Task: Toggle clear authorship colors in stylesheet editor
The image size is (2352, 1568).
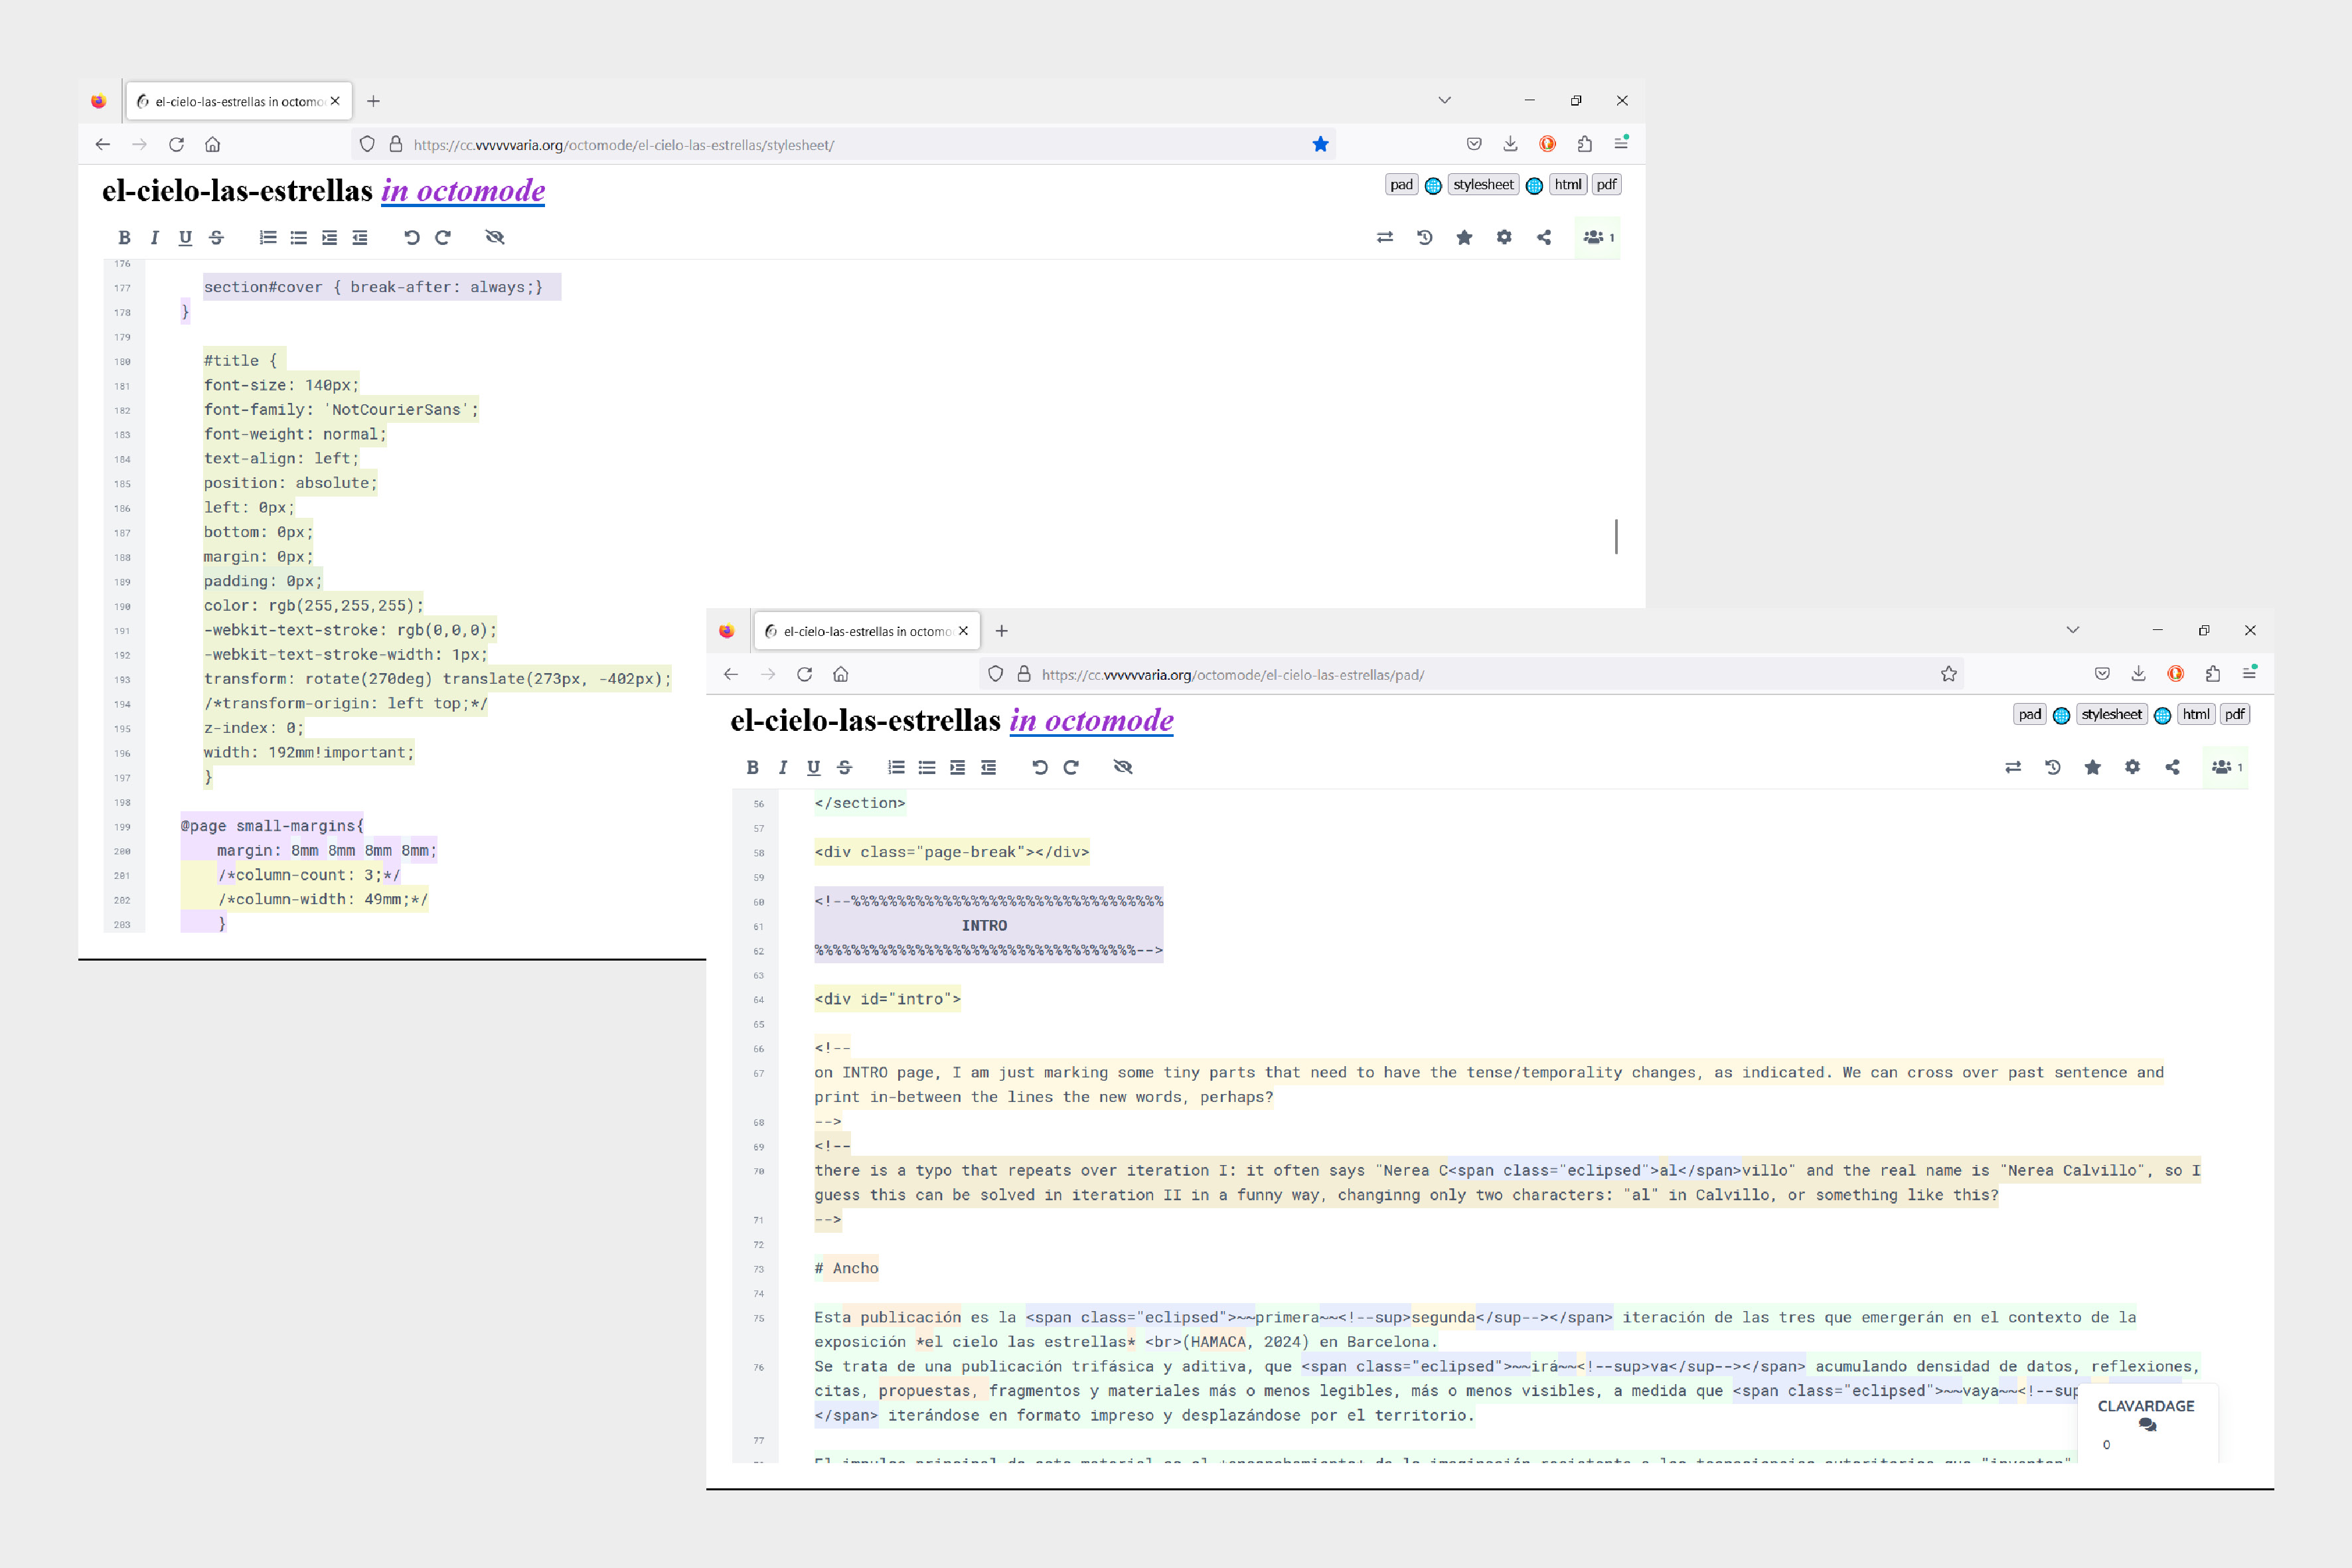Action: pos(495,237)
